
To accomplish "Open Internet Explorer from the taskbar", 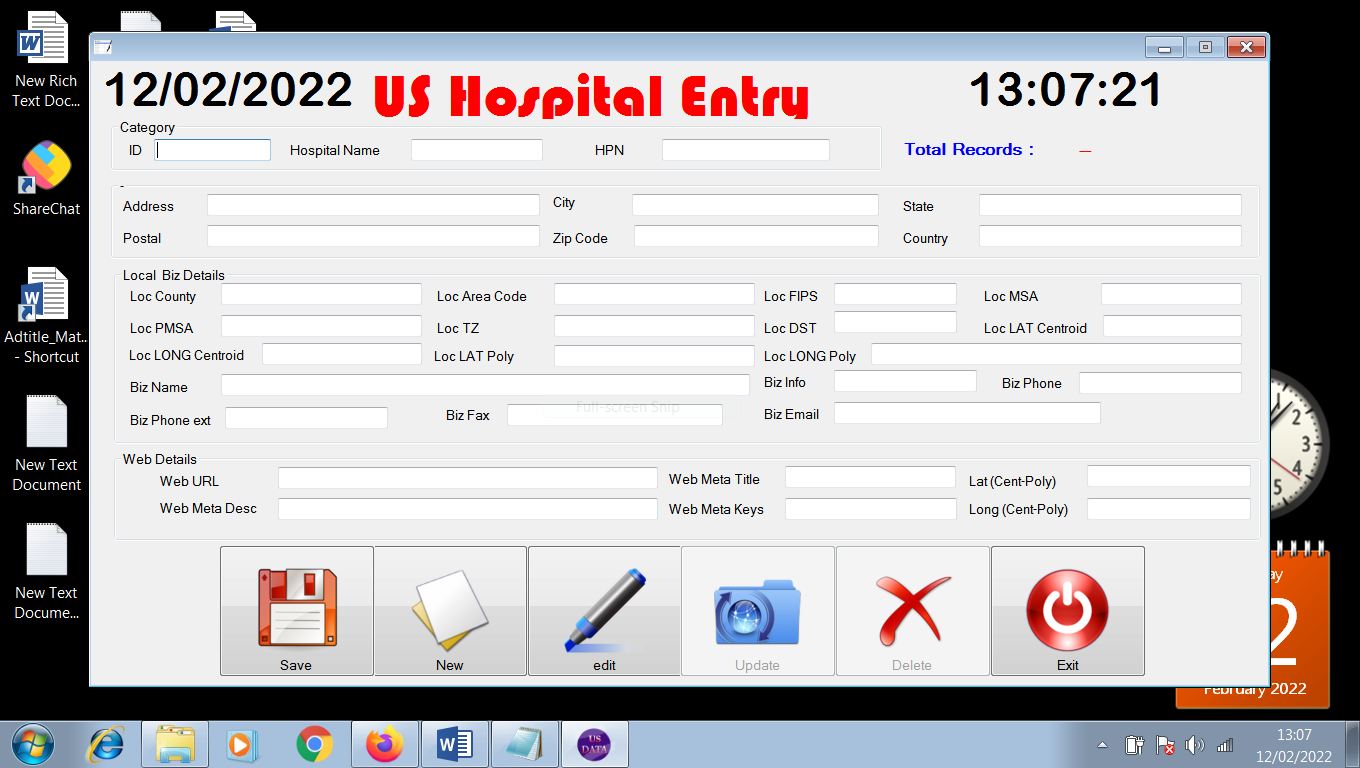I will coord(105,744).
